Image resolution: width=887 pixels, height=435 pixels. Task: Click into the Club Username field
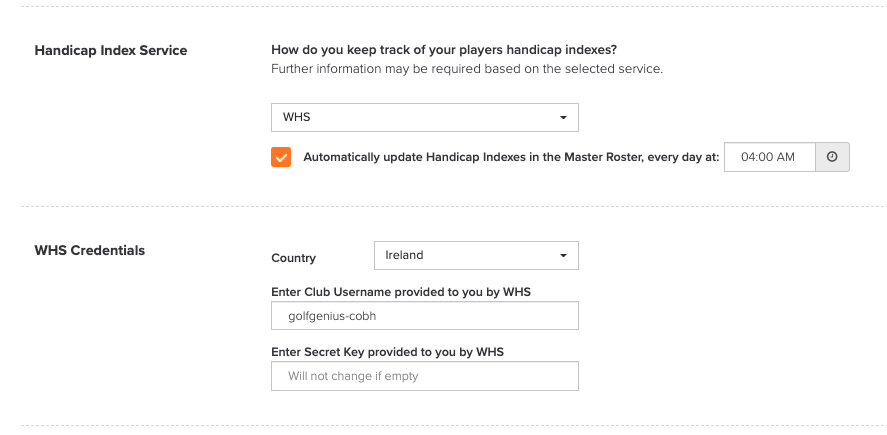[425, 316]
